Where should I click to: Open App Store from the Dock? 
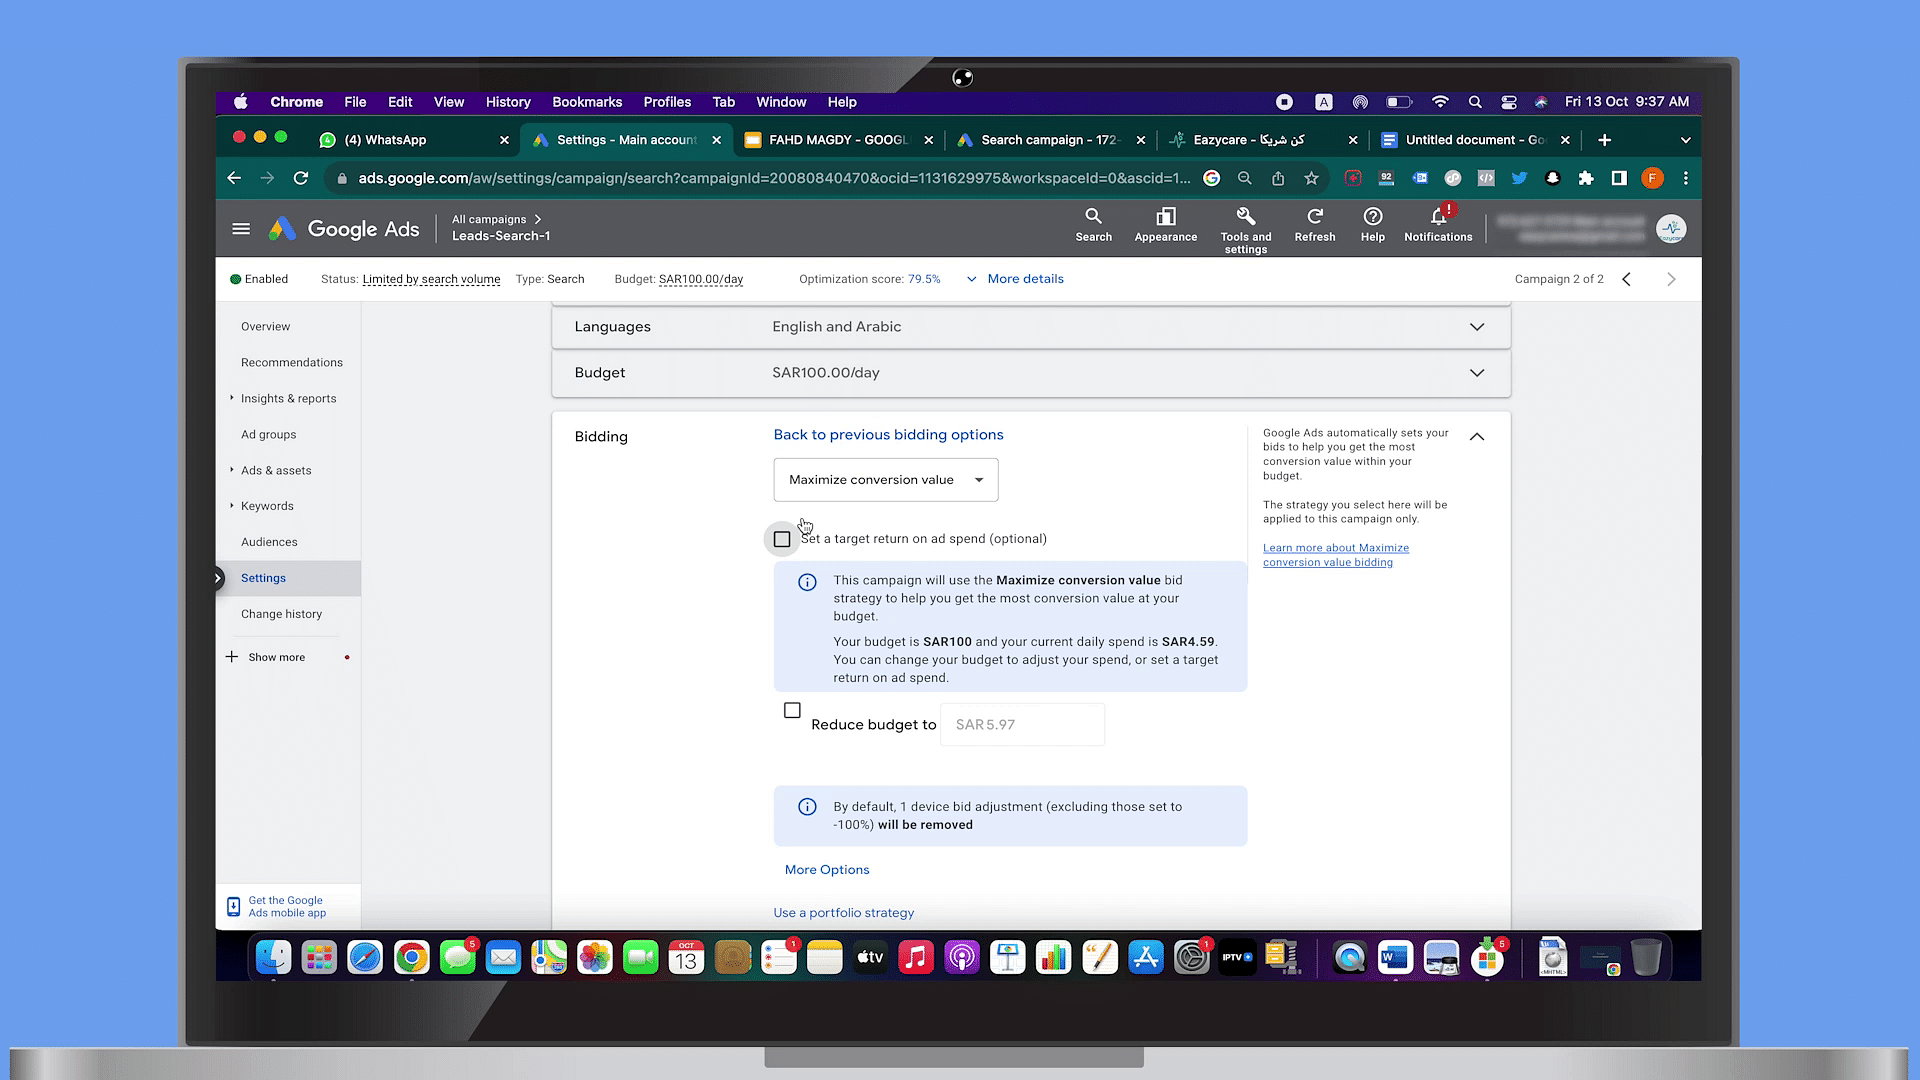[1146, 958]
